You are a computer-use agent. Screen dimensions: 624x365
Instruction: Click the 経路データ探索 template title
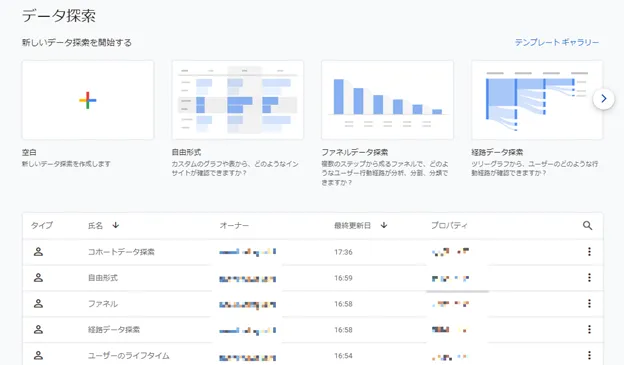(497, 152)
